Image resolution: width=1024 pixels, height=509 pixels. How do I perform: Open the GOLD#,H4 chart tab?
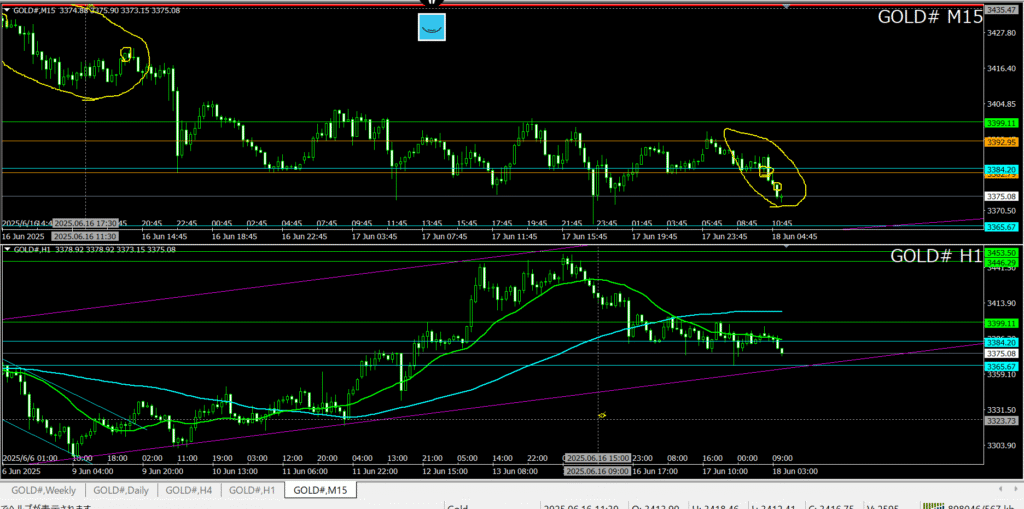click(x=189, y=490)
